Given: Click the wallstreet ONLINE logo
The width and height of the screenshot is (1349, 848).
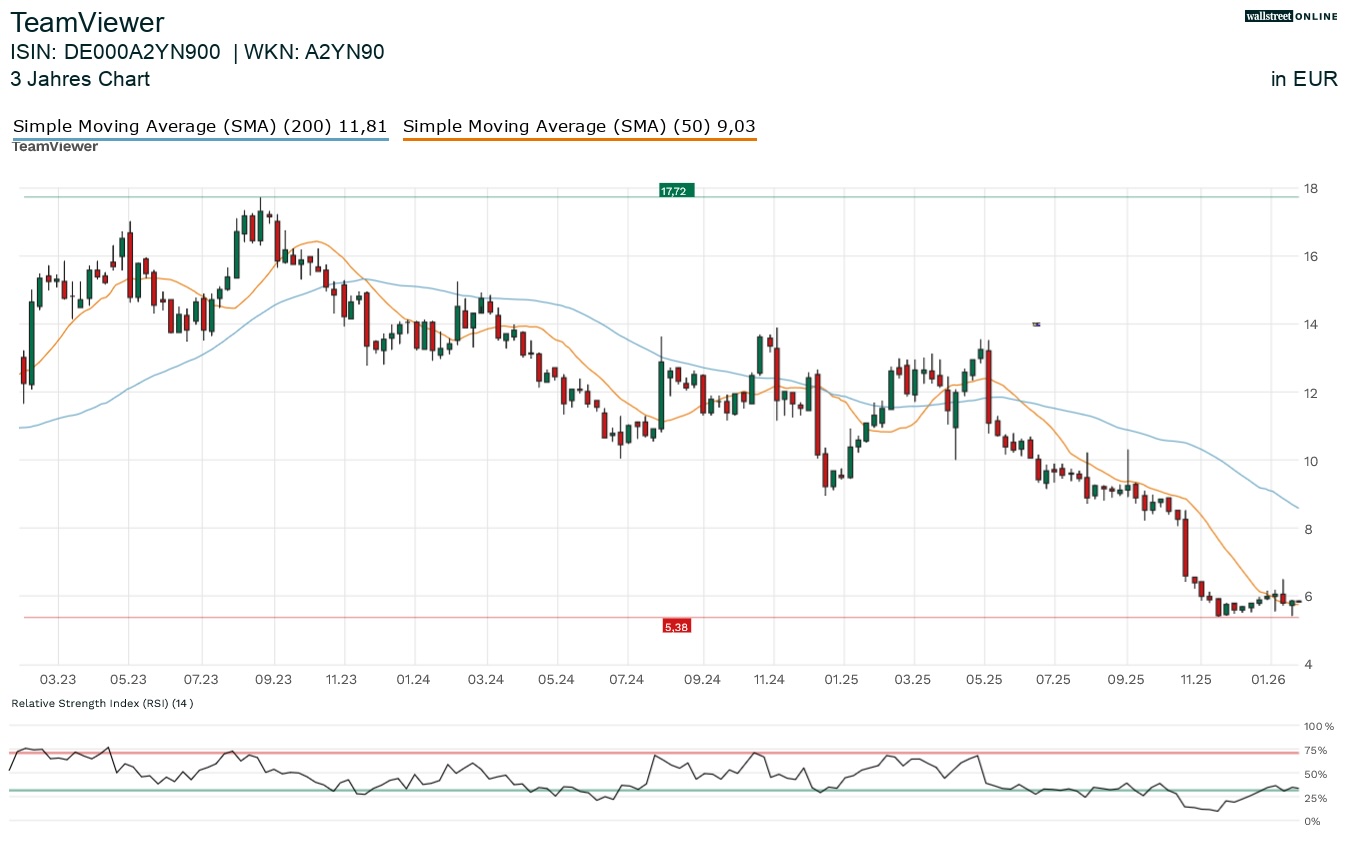Looking at the screenshot, I should (1291, 16).
